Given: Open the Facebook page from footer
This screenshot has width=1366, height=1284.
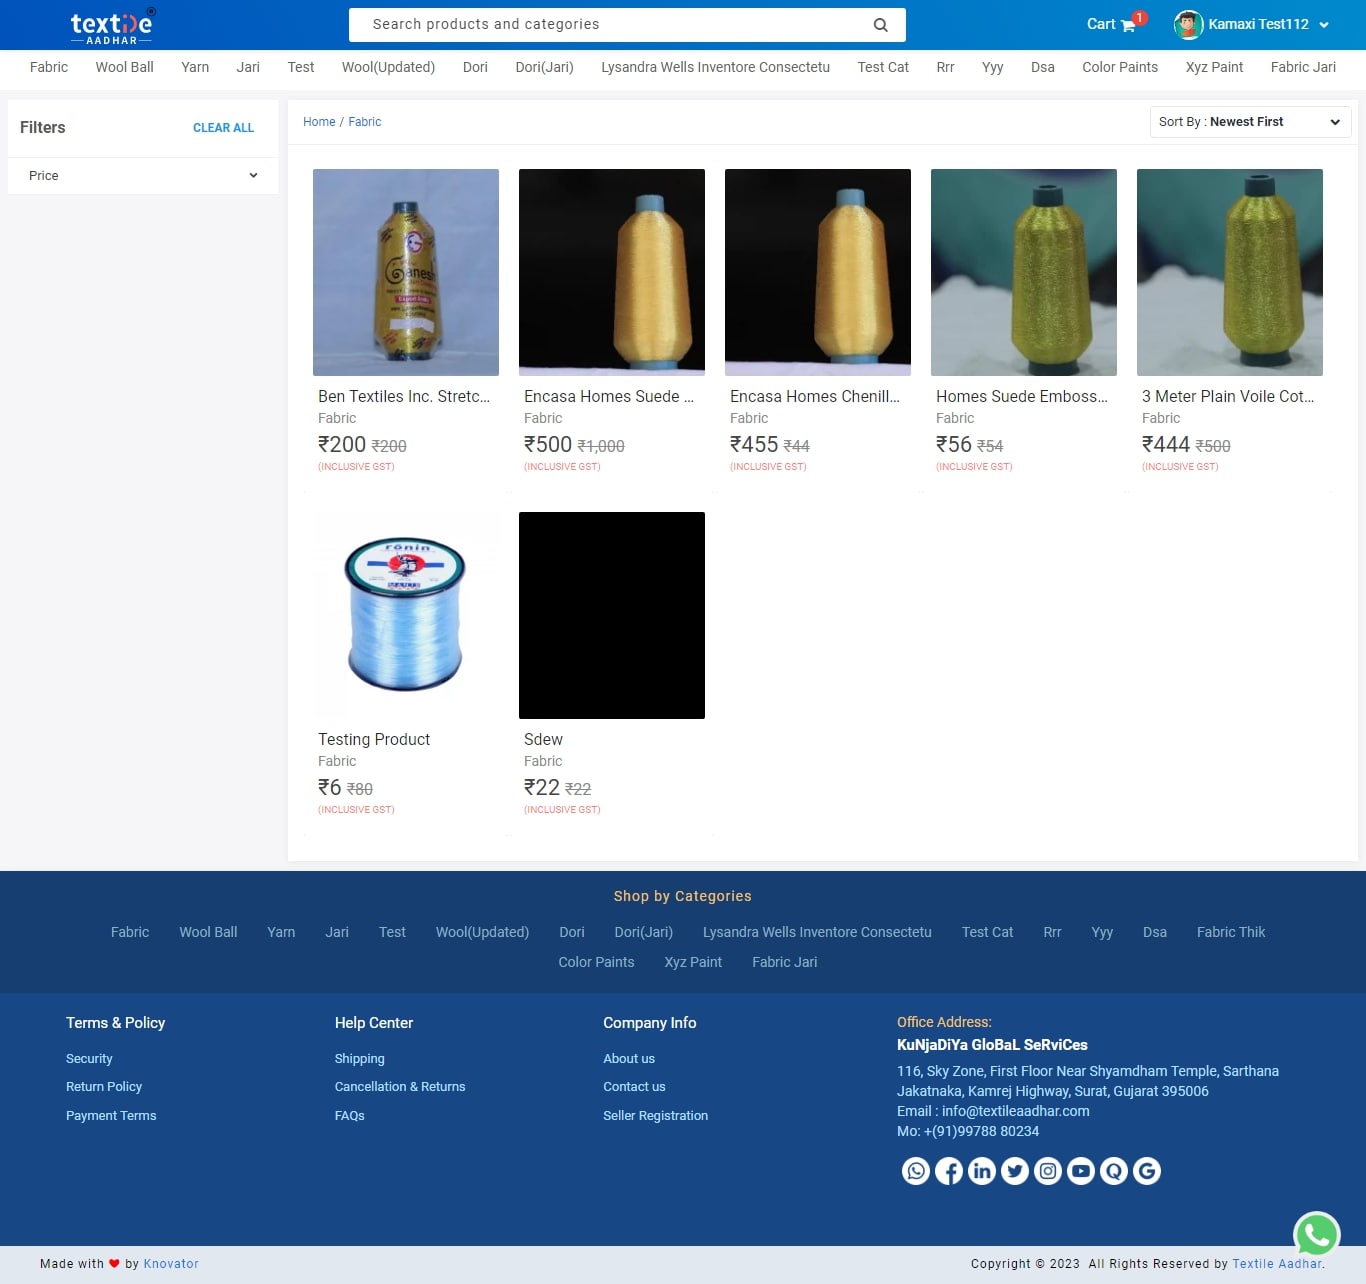Looking at the screenshot, I should tap(949, 1171).
